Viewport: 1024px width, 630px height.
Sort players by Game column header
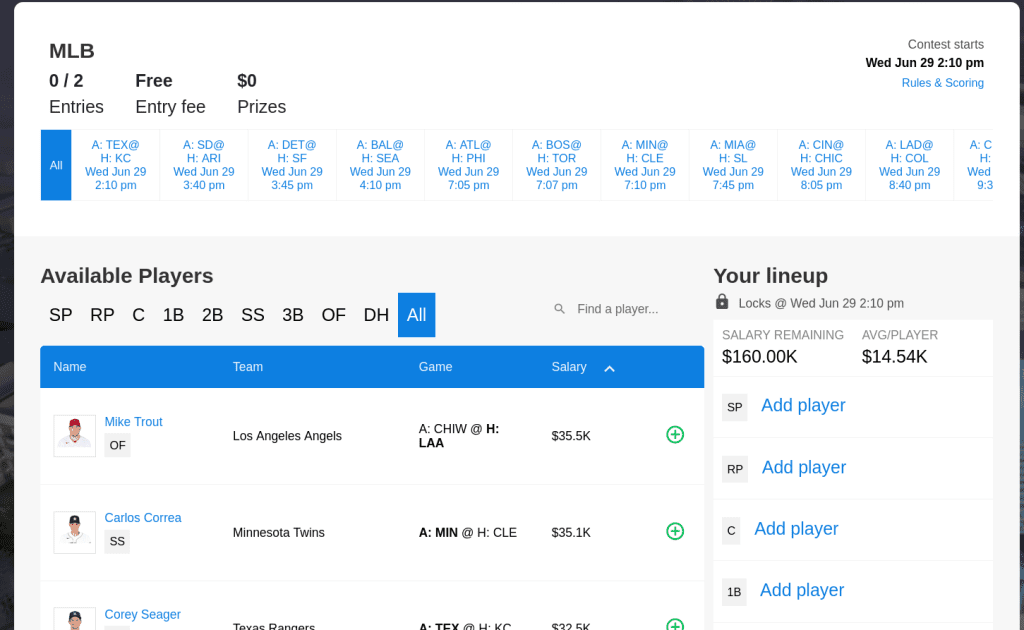click(436, 367)
